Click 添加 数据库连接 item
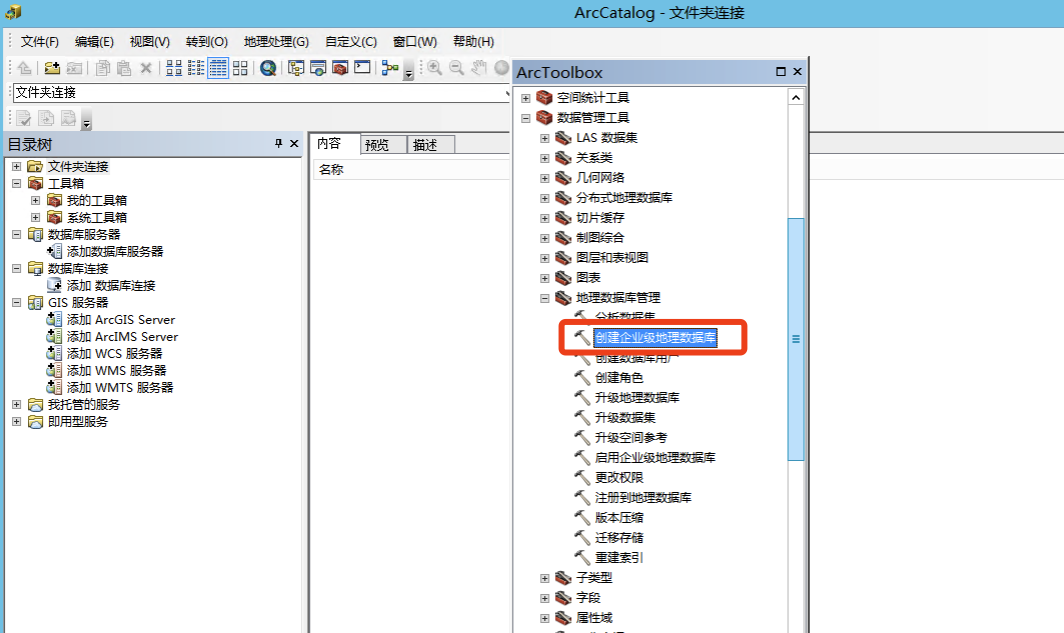The height and width of the screenshot is (633, 1064). (111, 286)
